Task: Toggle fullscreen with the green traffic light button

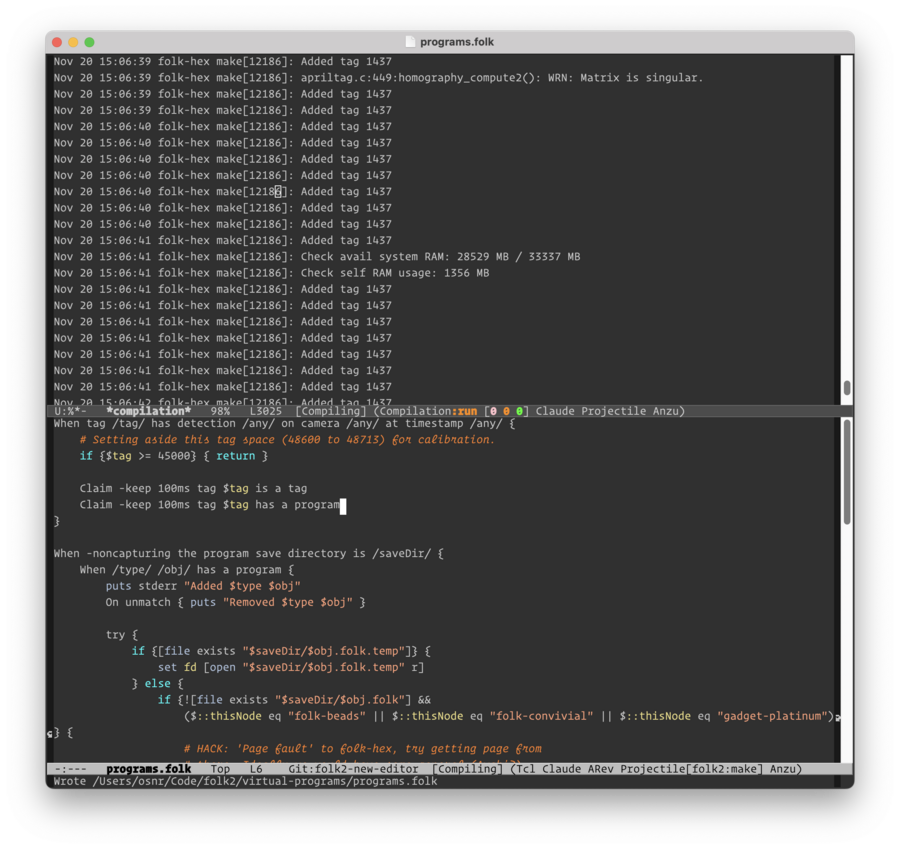Action: pyautogui.click(x=89, y=42)
